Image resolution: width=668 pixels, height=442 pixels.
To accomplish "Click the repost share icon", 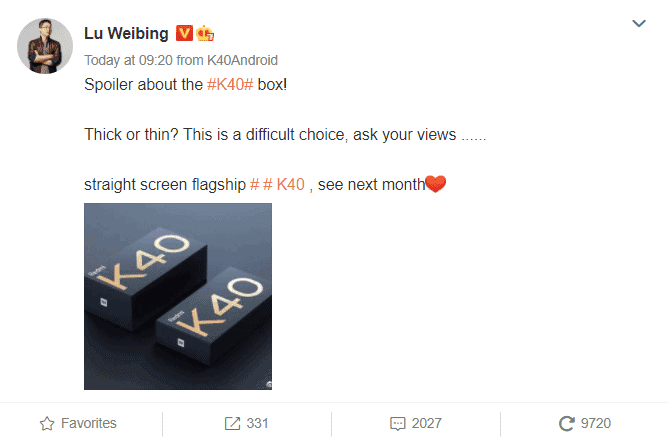I will [x=233, y=423].
